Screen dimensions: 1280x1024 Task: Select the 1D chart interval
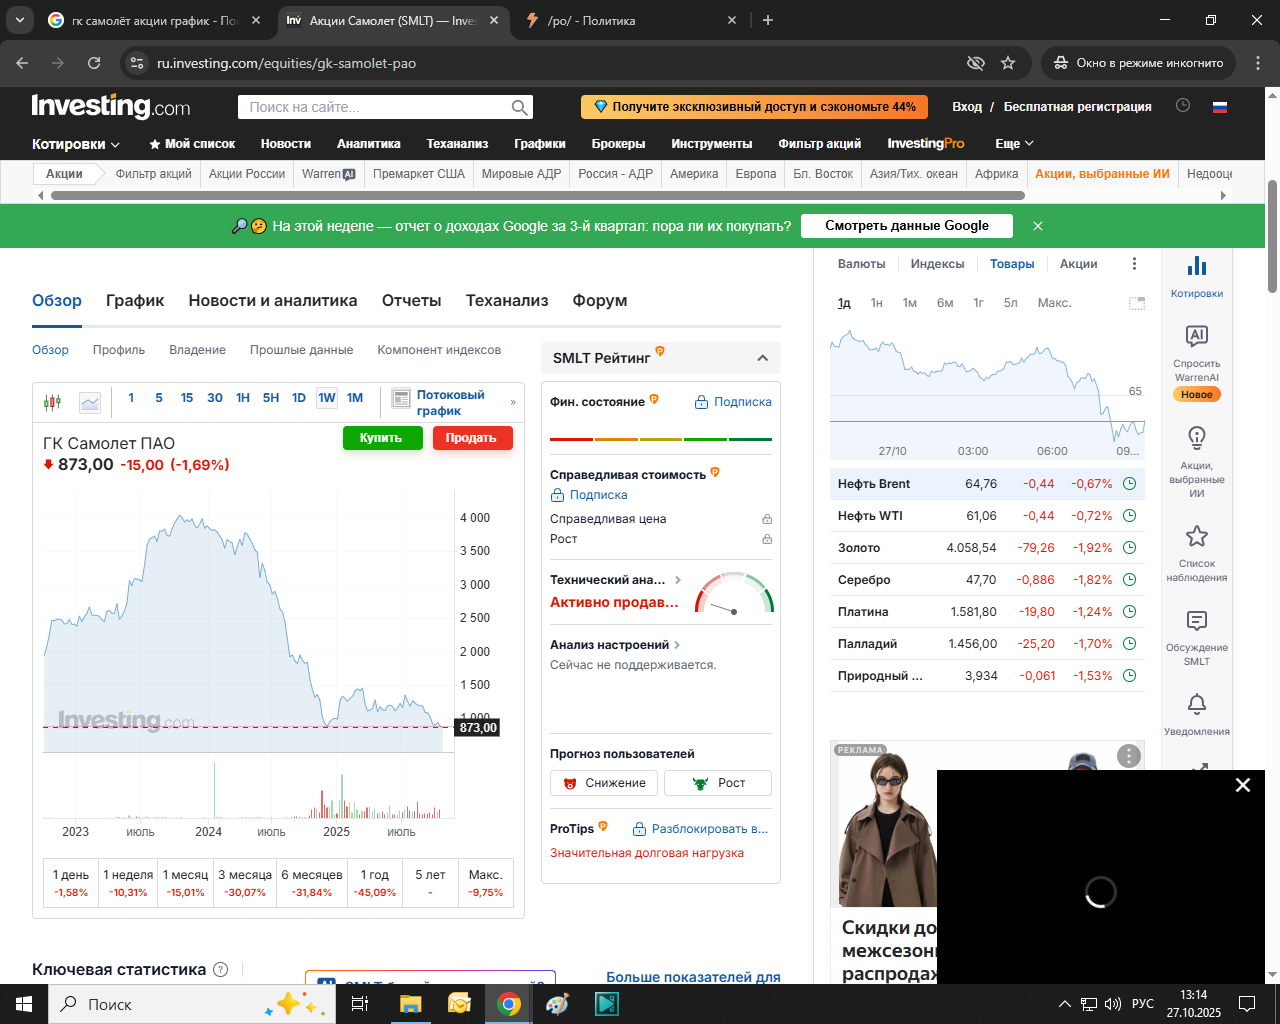tap(299, 398)
